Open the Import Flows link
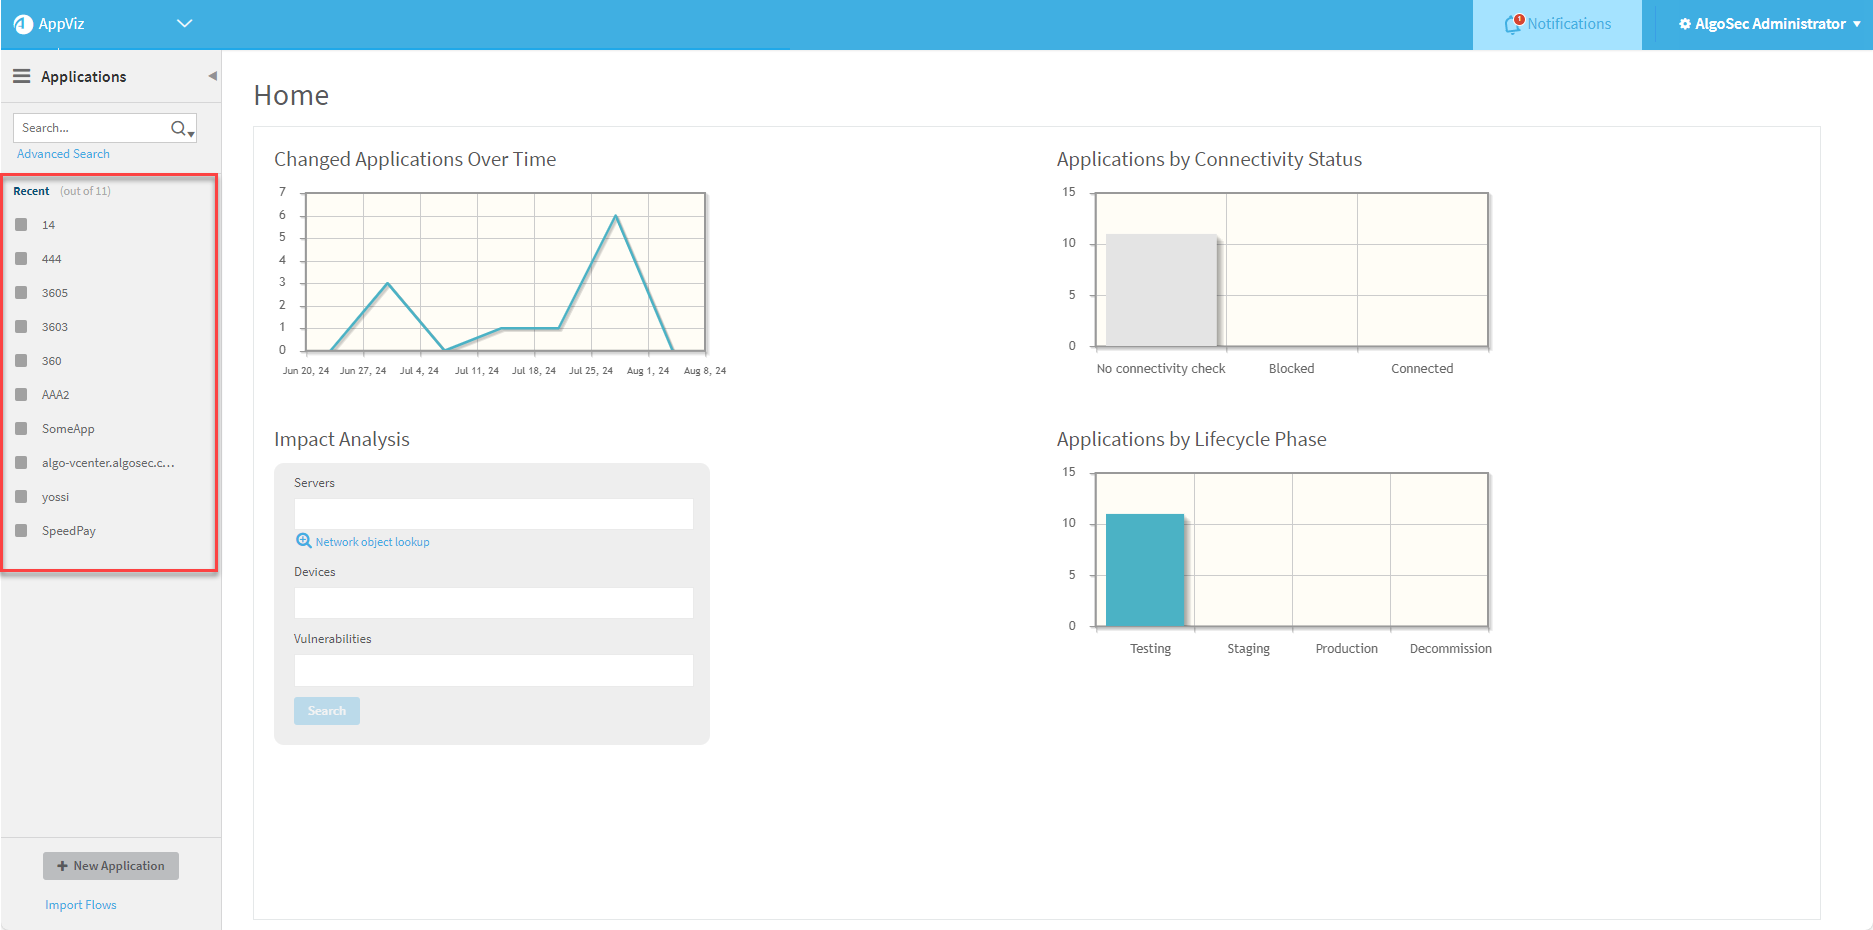1873x930 pixels. pos(81,905)
